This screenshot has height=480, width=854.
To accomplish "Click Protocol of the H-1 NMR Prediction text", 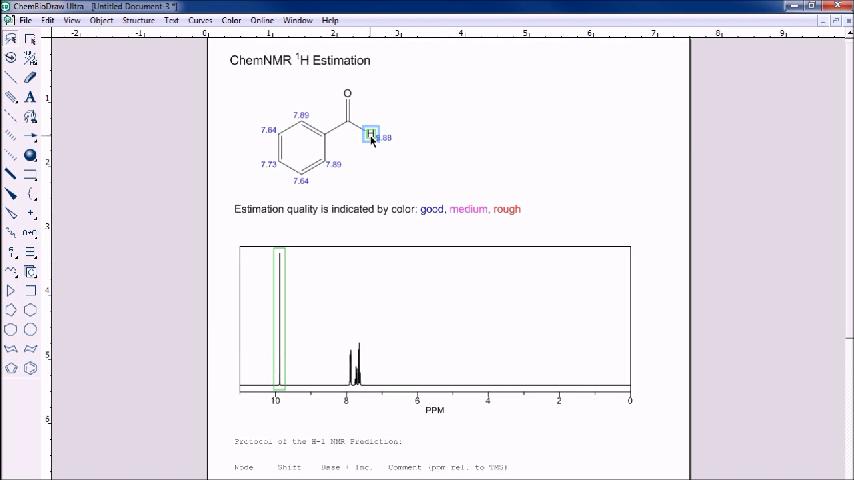I will 319,441.
